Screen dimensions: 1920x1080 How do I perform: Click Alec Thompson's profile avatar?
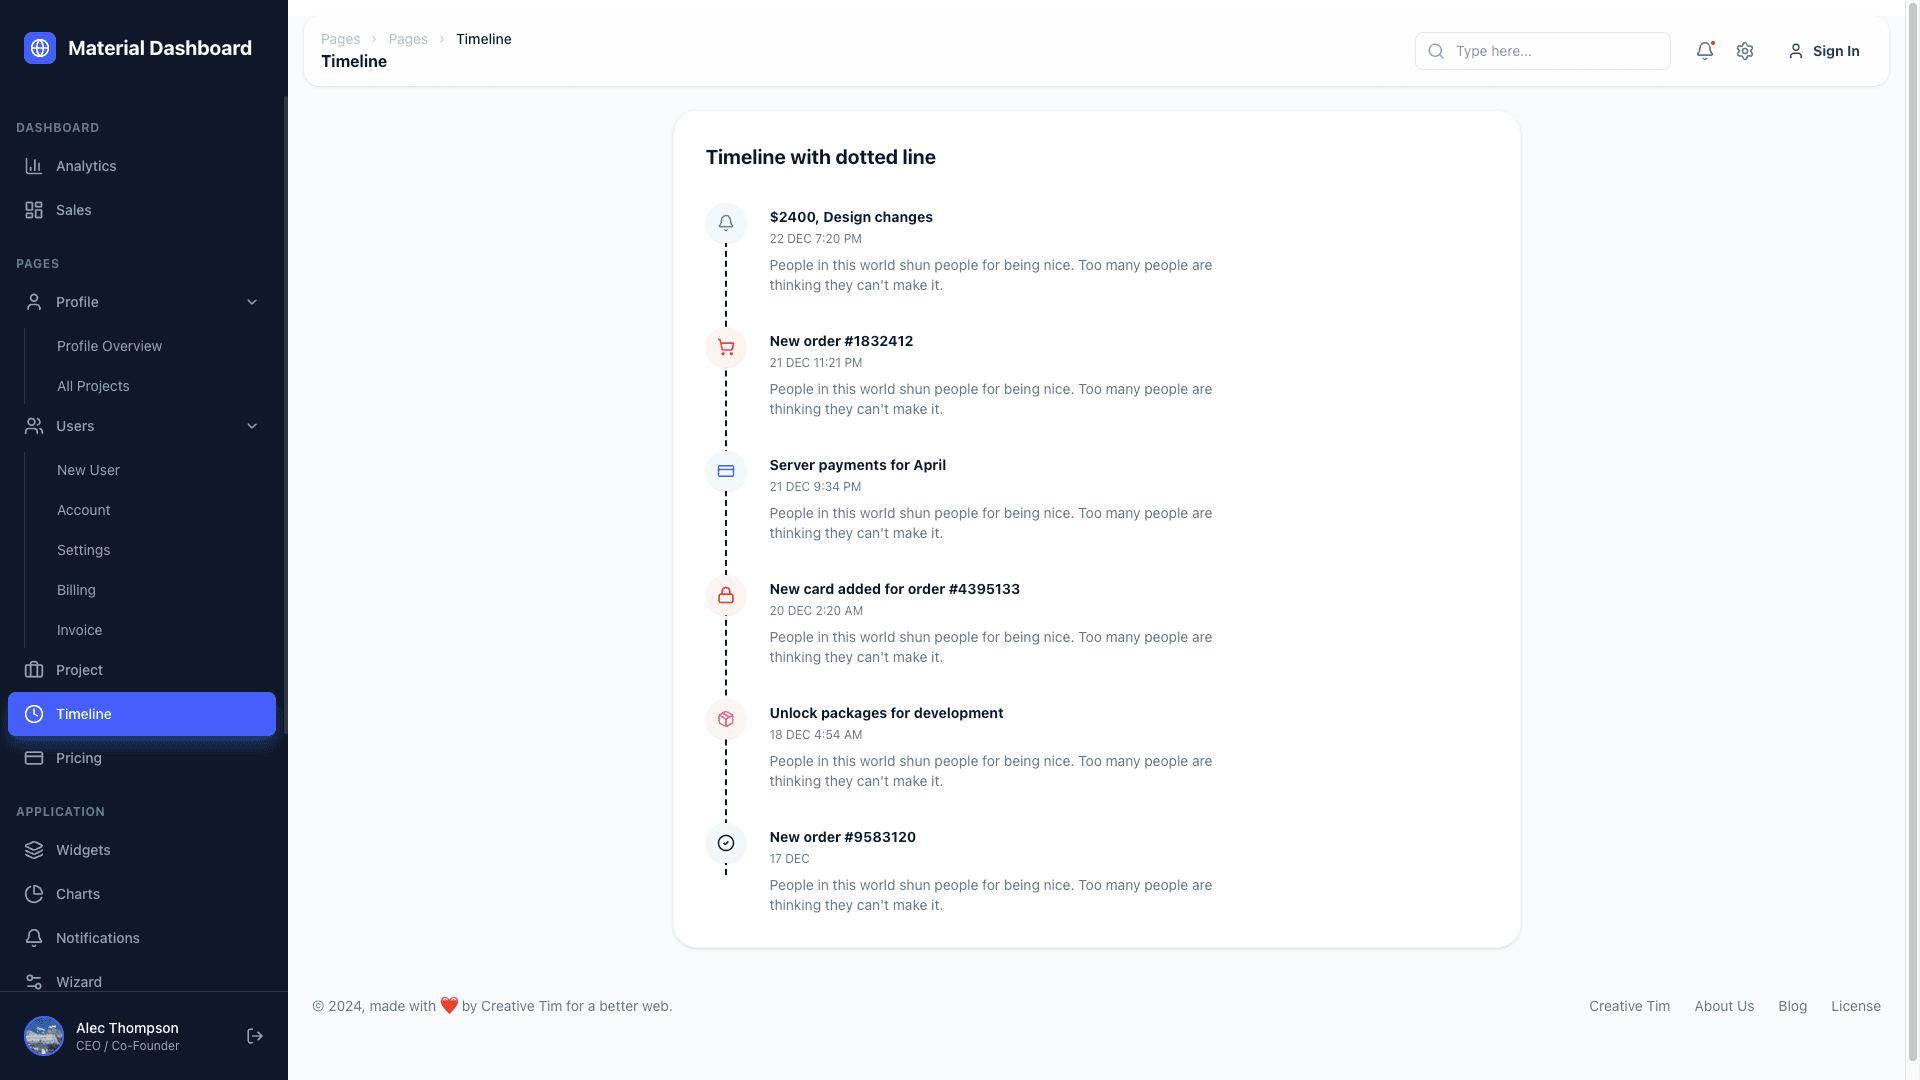coord(44,1036)
